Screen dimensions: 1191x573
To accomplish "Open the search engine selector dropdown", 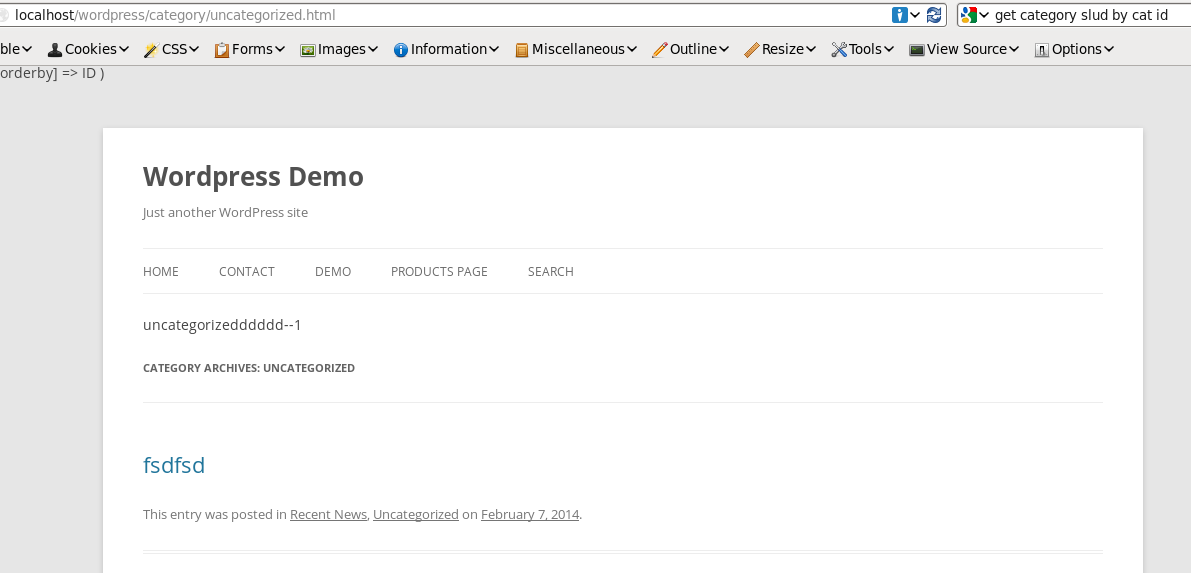I will point(974,15).
